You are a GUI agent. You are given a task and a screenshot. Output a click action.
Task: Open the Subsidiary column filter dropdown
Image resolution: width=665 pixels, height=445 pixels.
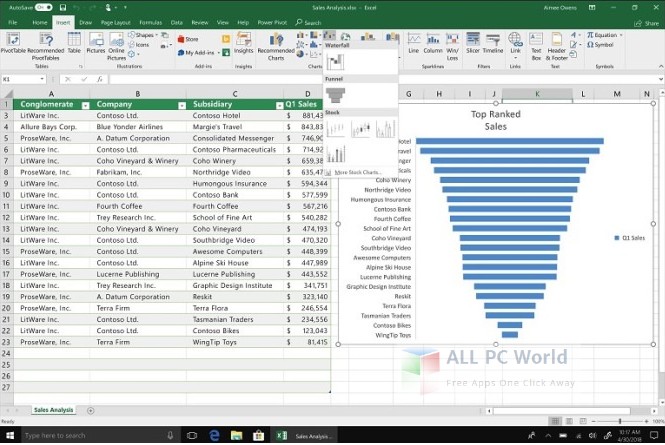[279, 106]
